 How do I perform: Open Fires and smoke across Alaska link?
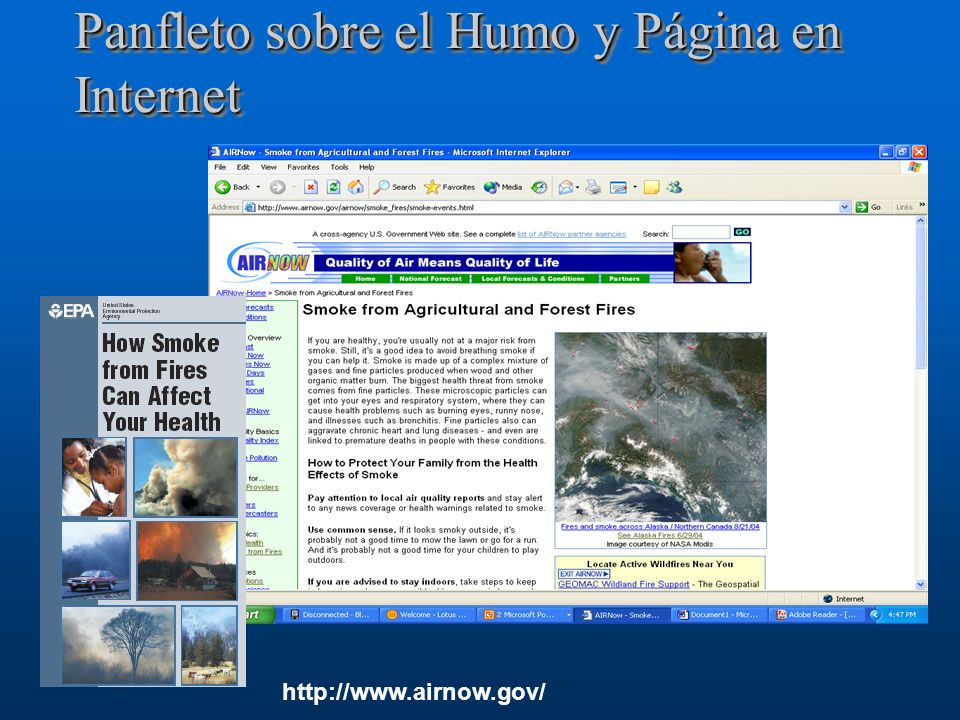pyautogui.click(x=660, y=527)
